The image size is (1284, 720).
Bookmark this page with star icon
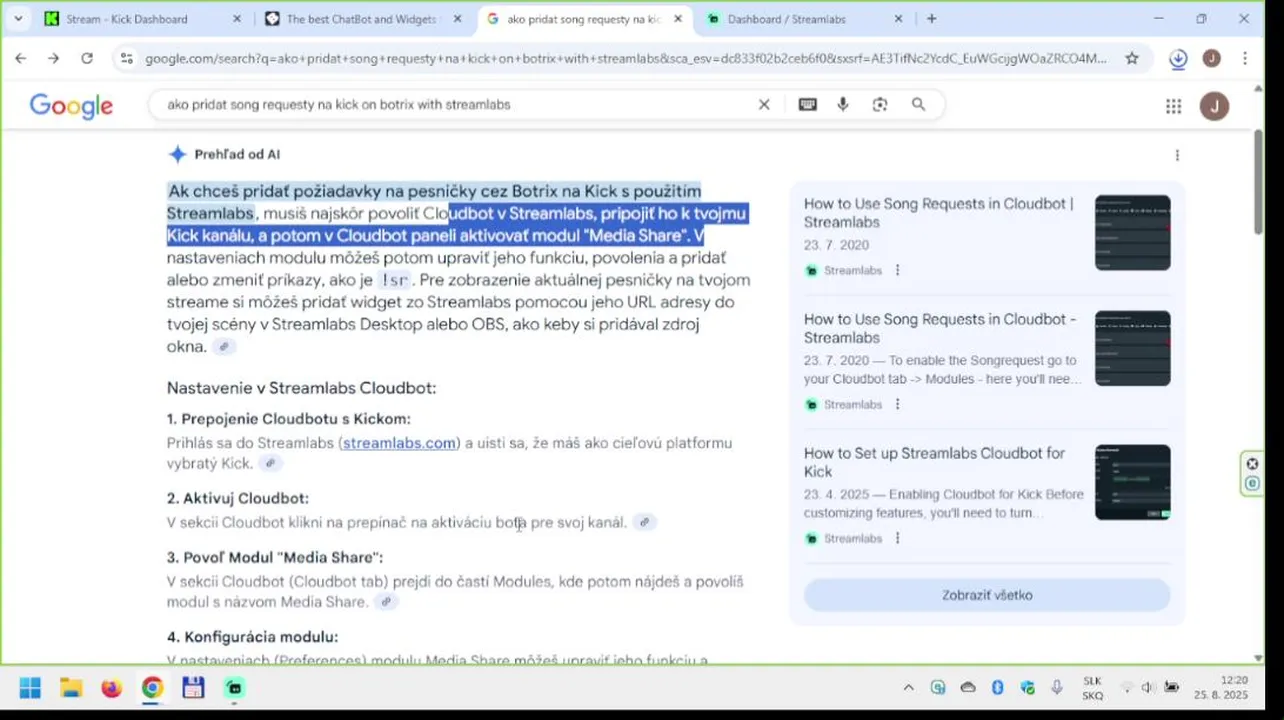click(1132, 58)
